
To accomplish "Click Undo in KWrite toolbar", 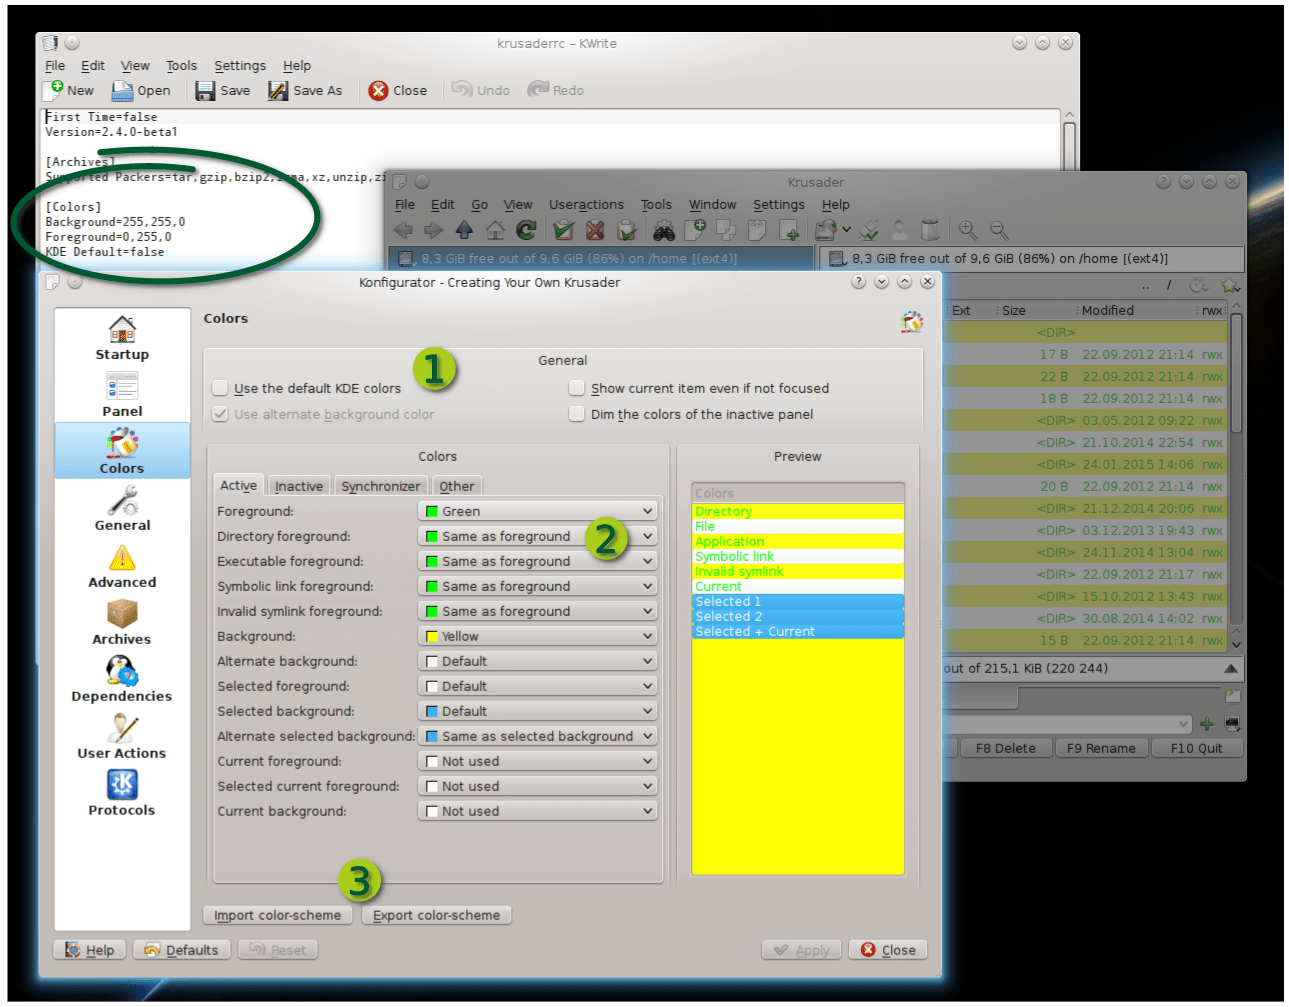I will pos(481,90).
